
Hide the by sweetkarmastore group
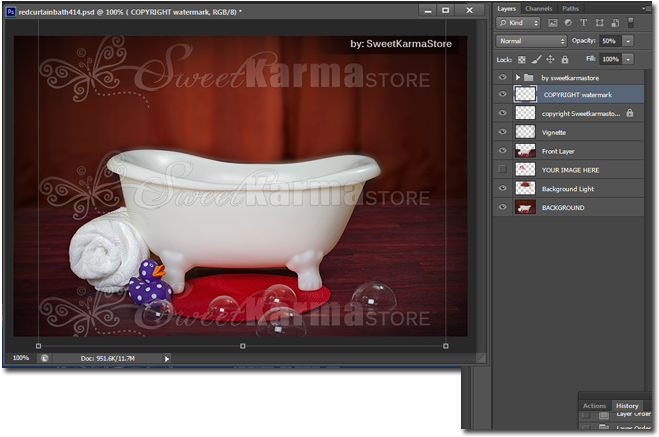tap(502, 77)
